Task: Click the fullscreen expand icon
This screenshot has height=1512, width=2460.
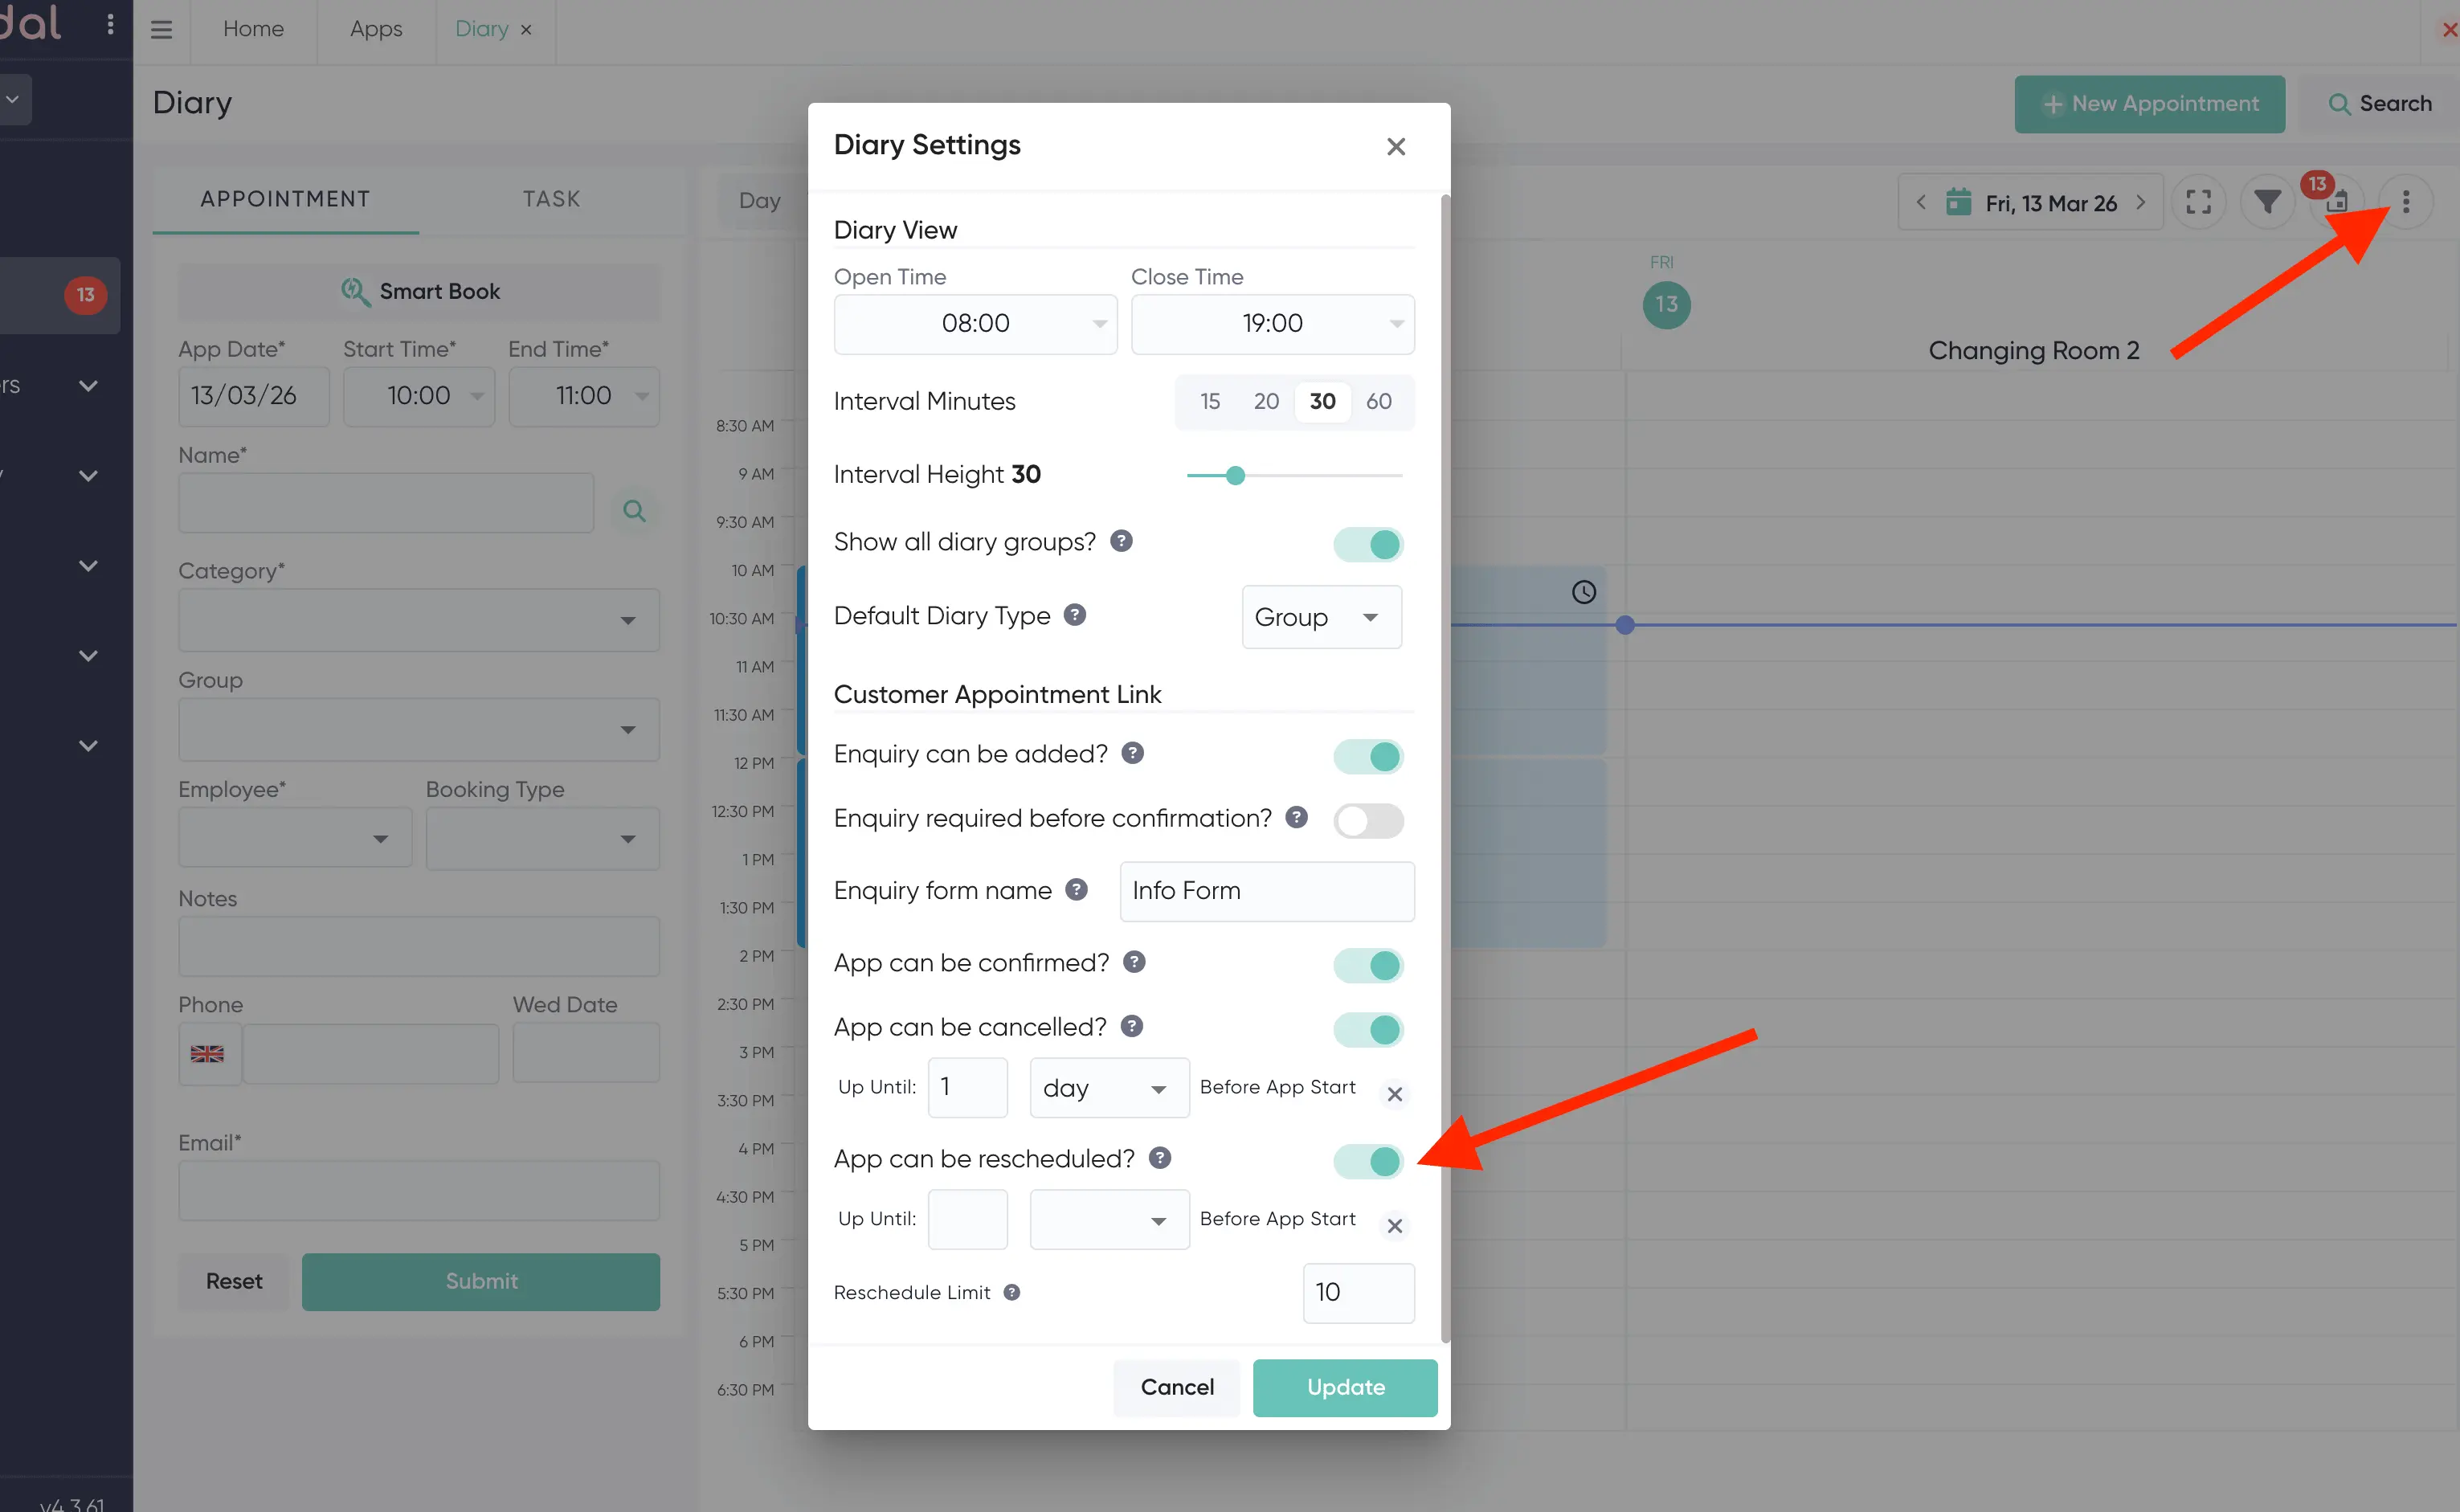Action: click(2198, 202)
